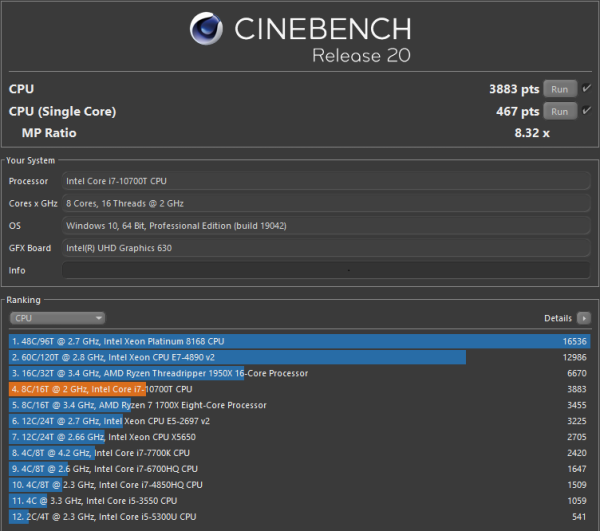600x531 pixels.
Task: Click the 12986 ranking score value
Action: point(574,357)
